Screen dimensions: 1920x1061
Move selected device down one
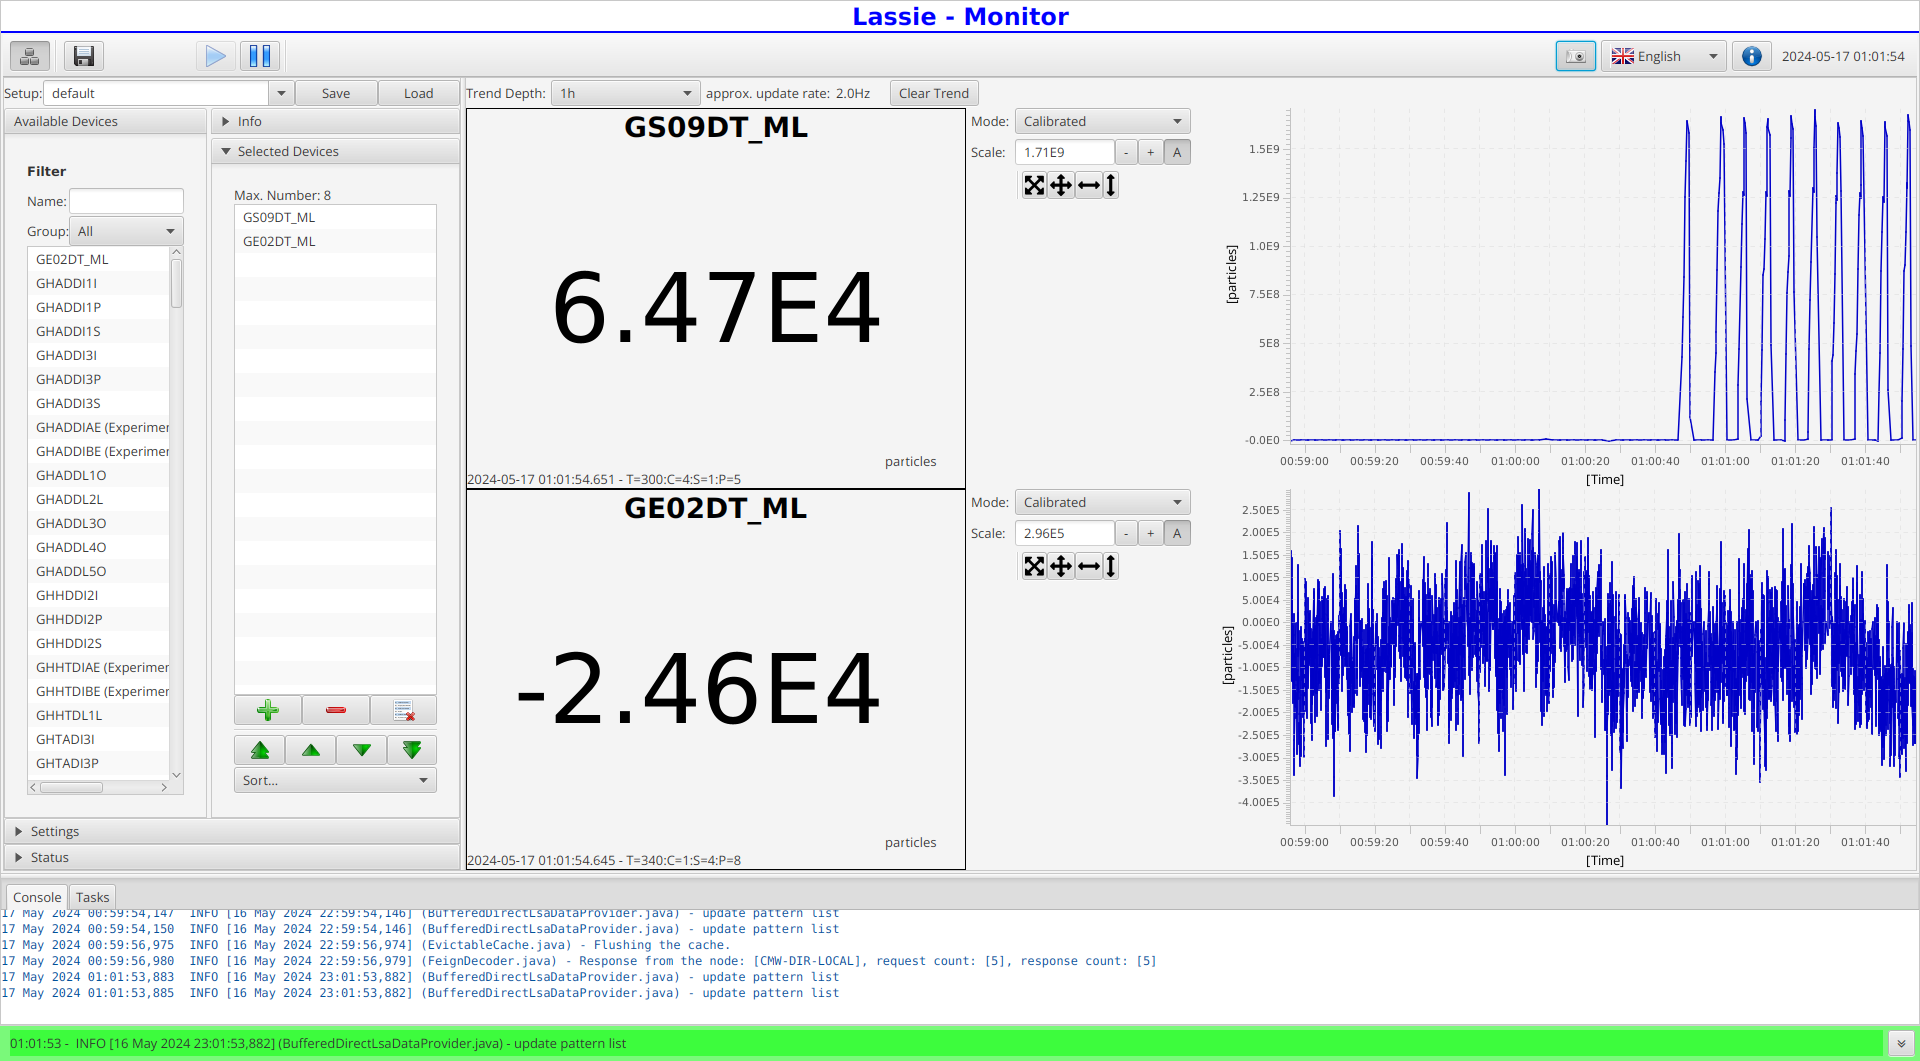tap(362, 750)
